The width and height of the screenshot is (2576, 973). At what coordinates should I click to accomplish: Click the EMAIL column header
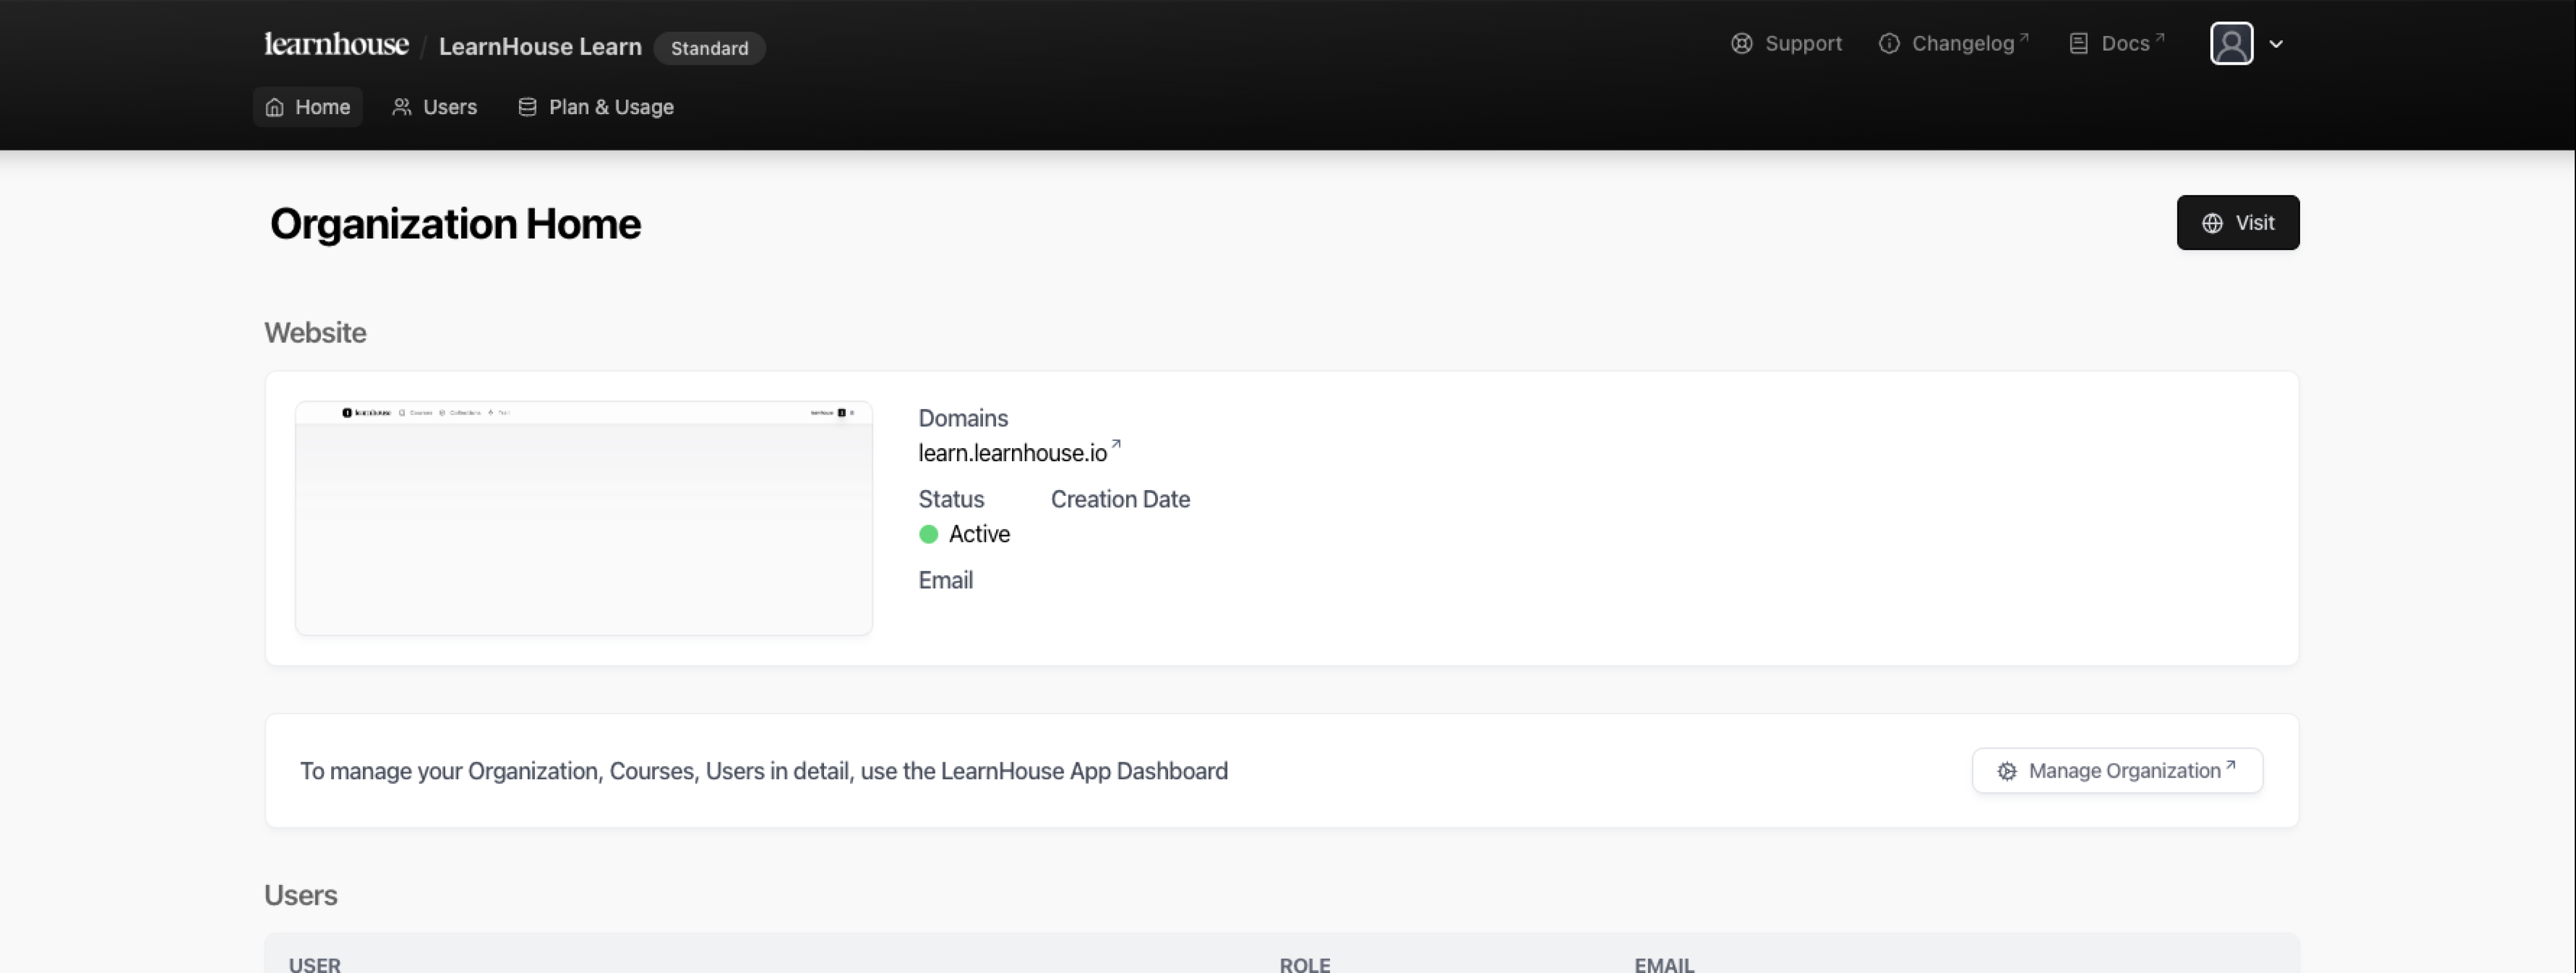click(x=1664, y=965)
